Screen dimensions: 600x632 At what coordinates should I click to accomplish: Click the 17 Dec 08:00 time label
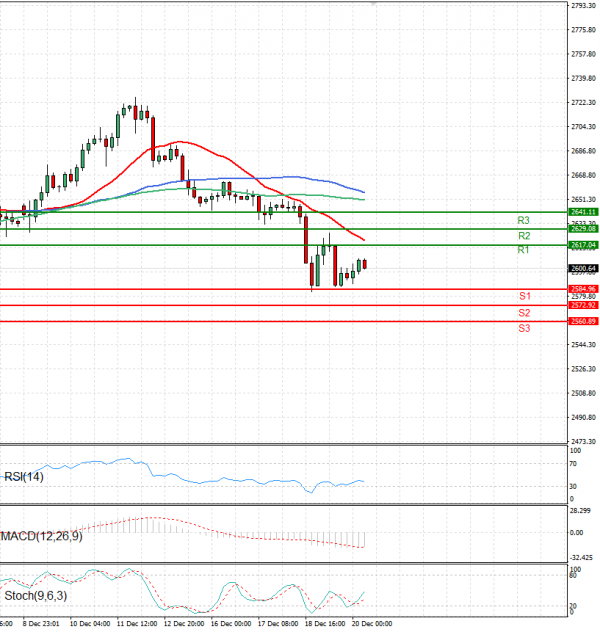[x=278, y=624]
